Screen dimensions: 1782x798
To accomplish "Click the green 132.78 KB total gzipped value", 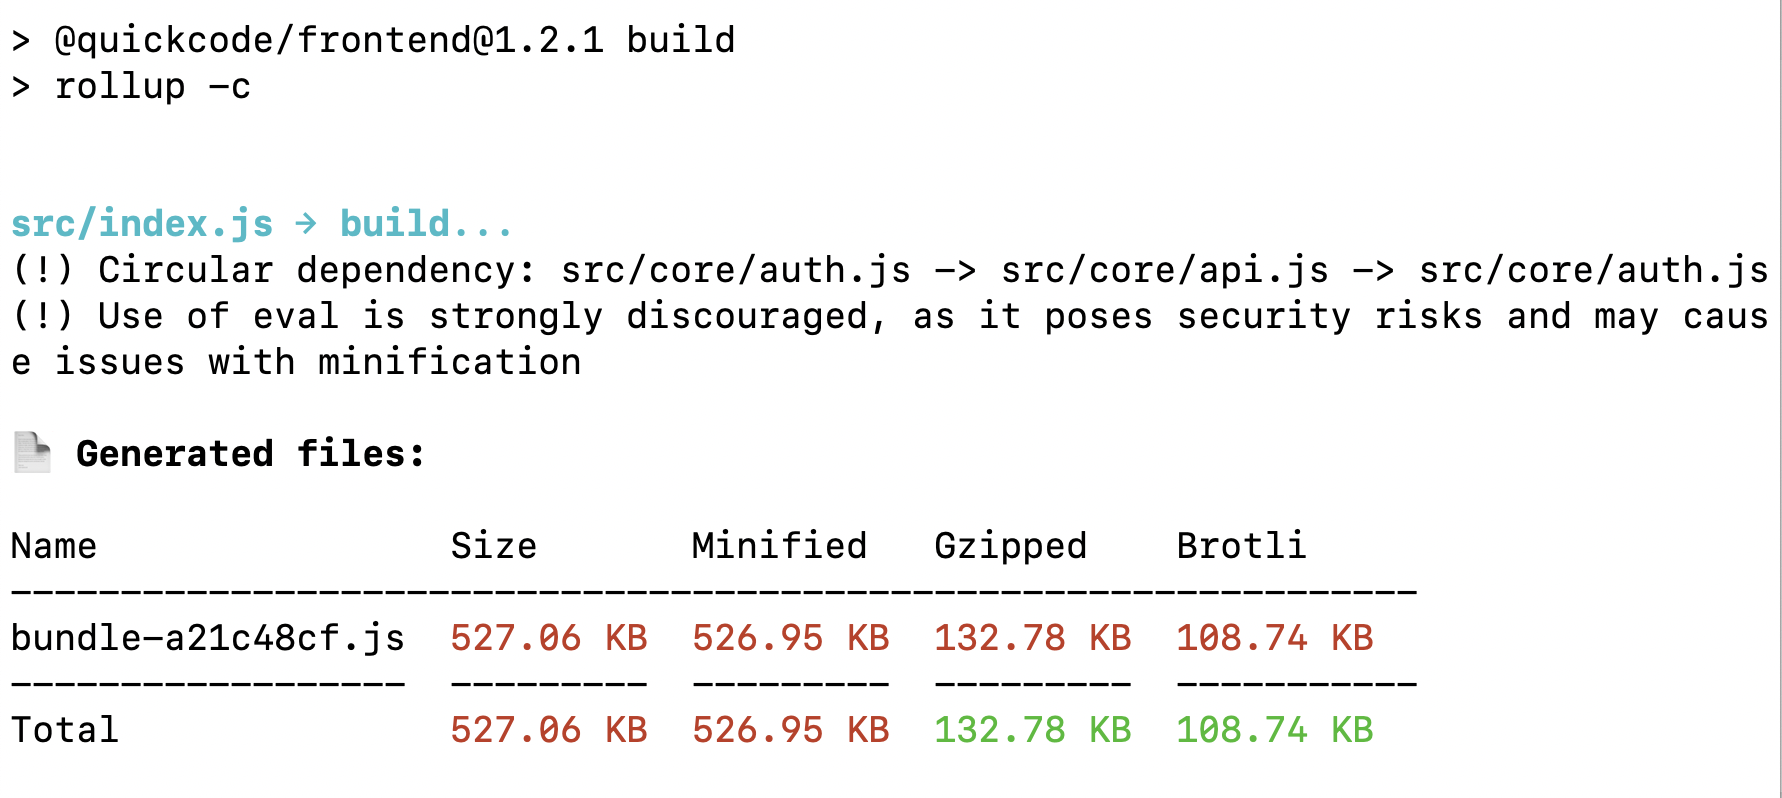I will click(1032, 730).
